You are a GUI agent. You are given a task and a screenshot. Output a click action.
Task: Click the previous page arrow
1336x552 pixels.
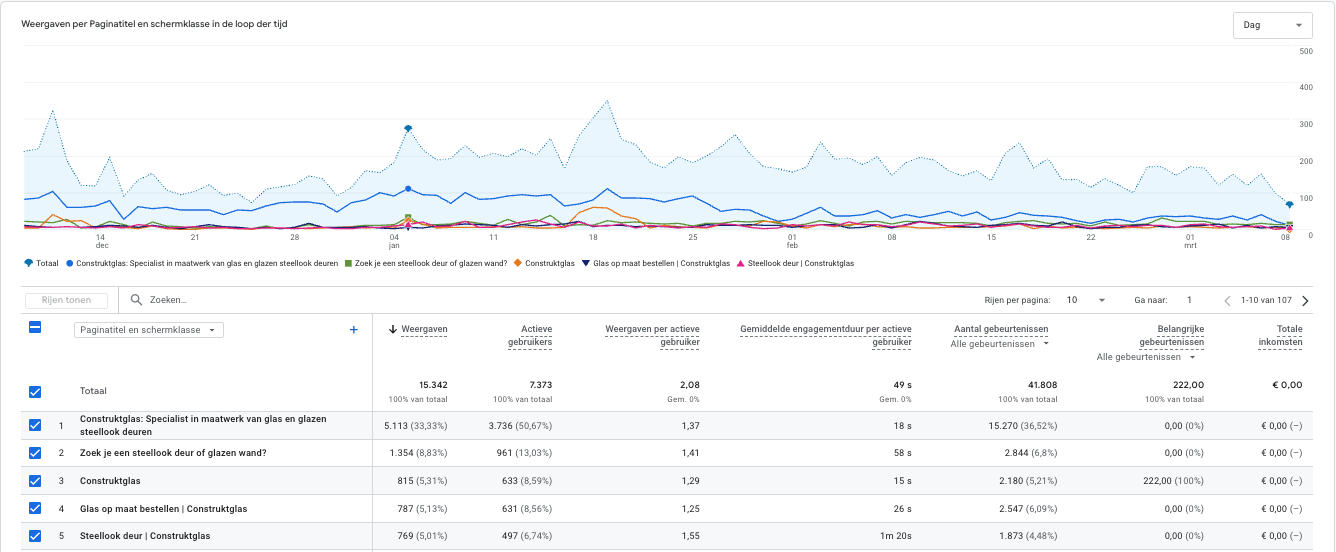click(x=1228, y=300)
